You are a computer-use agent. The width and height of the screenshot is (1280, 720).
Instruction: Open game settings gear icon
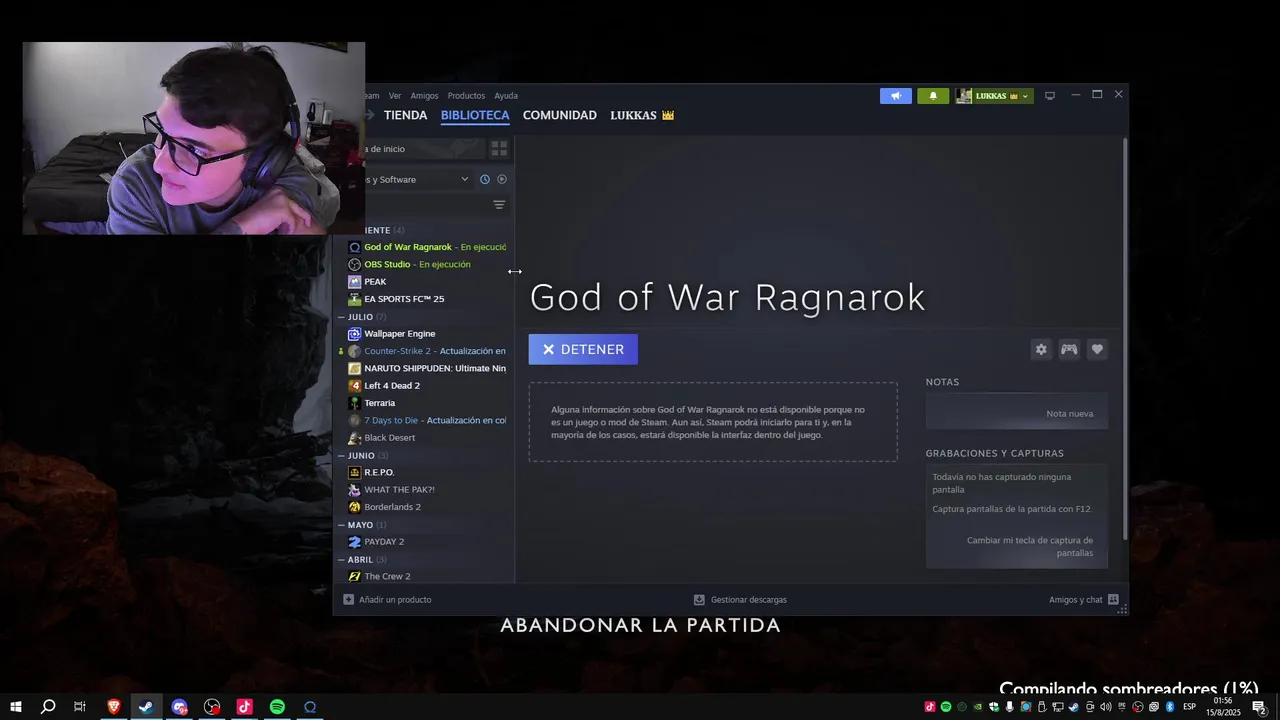1041,349
